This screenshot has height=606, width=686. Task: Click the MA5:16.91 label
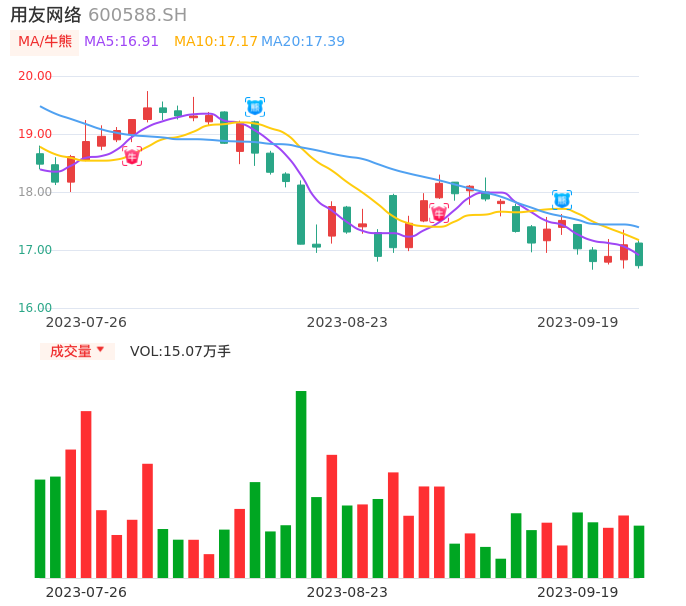pos(121,41)
